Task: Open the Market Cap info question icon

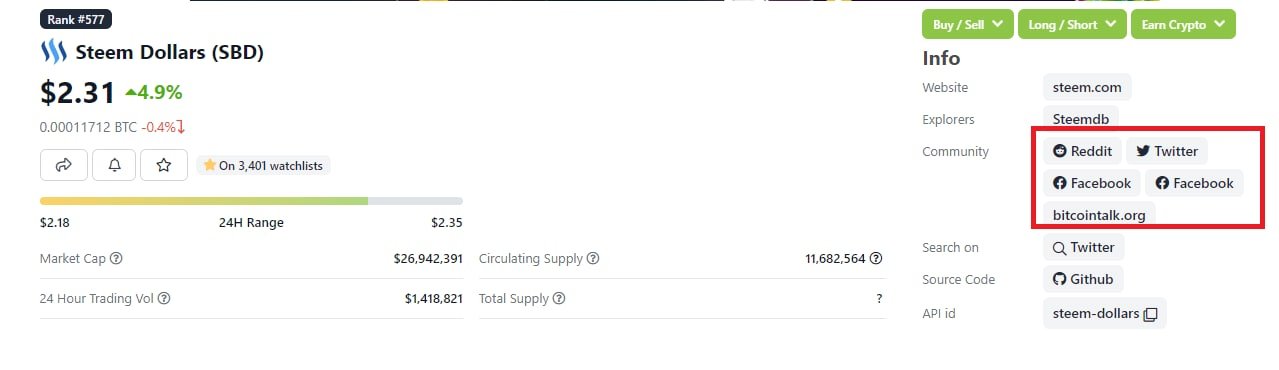Action: [116, 258]
